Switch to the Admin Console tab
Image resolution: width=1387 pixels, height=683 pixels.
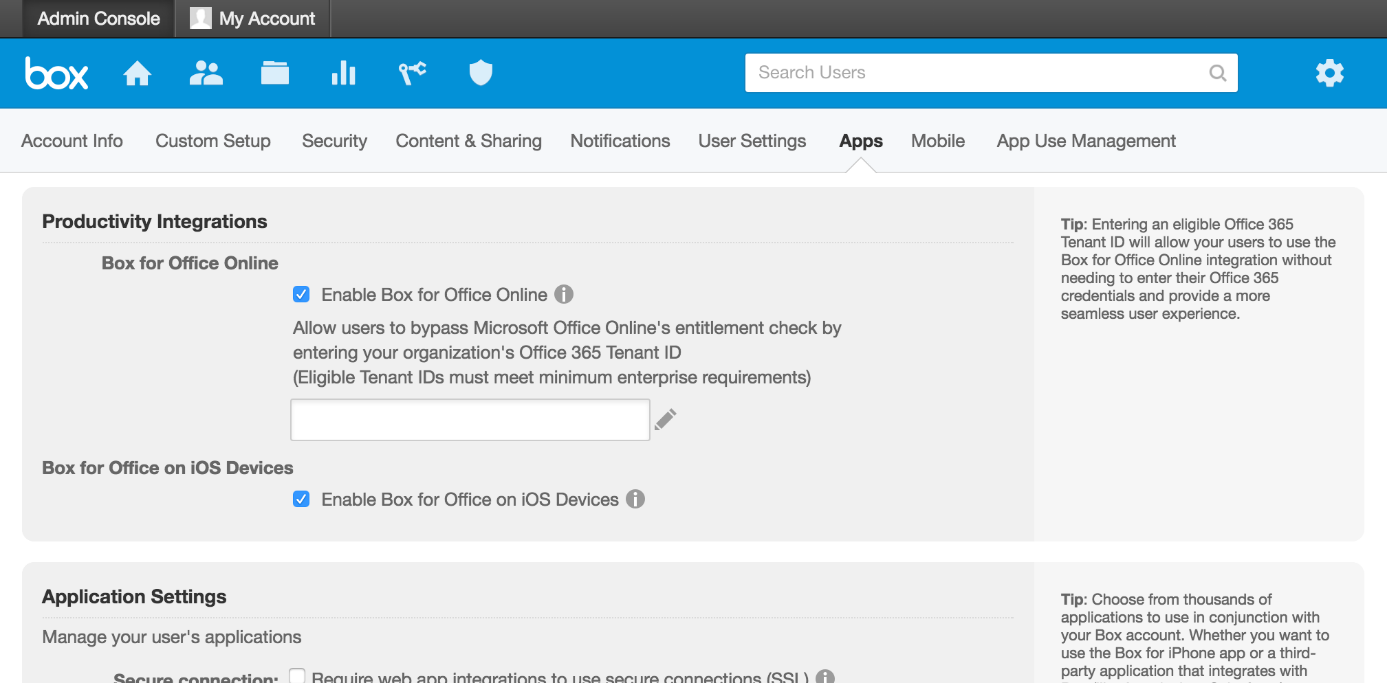(x=98, y=18)
